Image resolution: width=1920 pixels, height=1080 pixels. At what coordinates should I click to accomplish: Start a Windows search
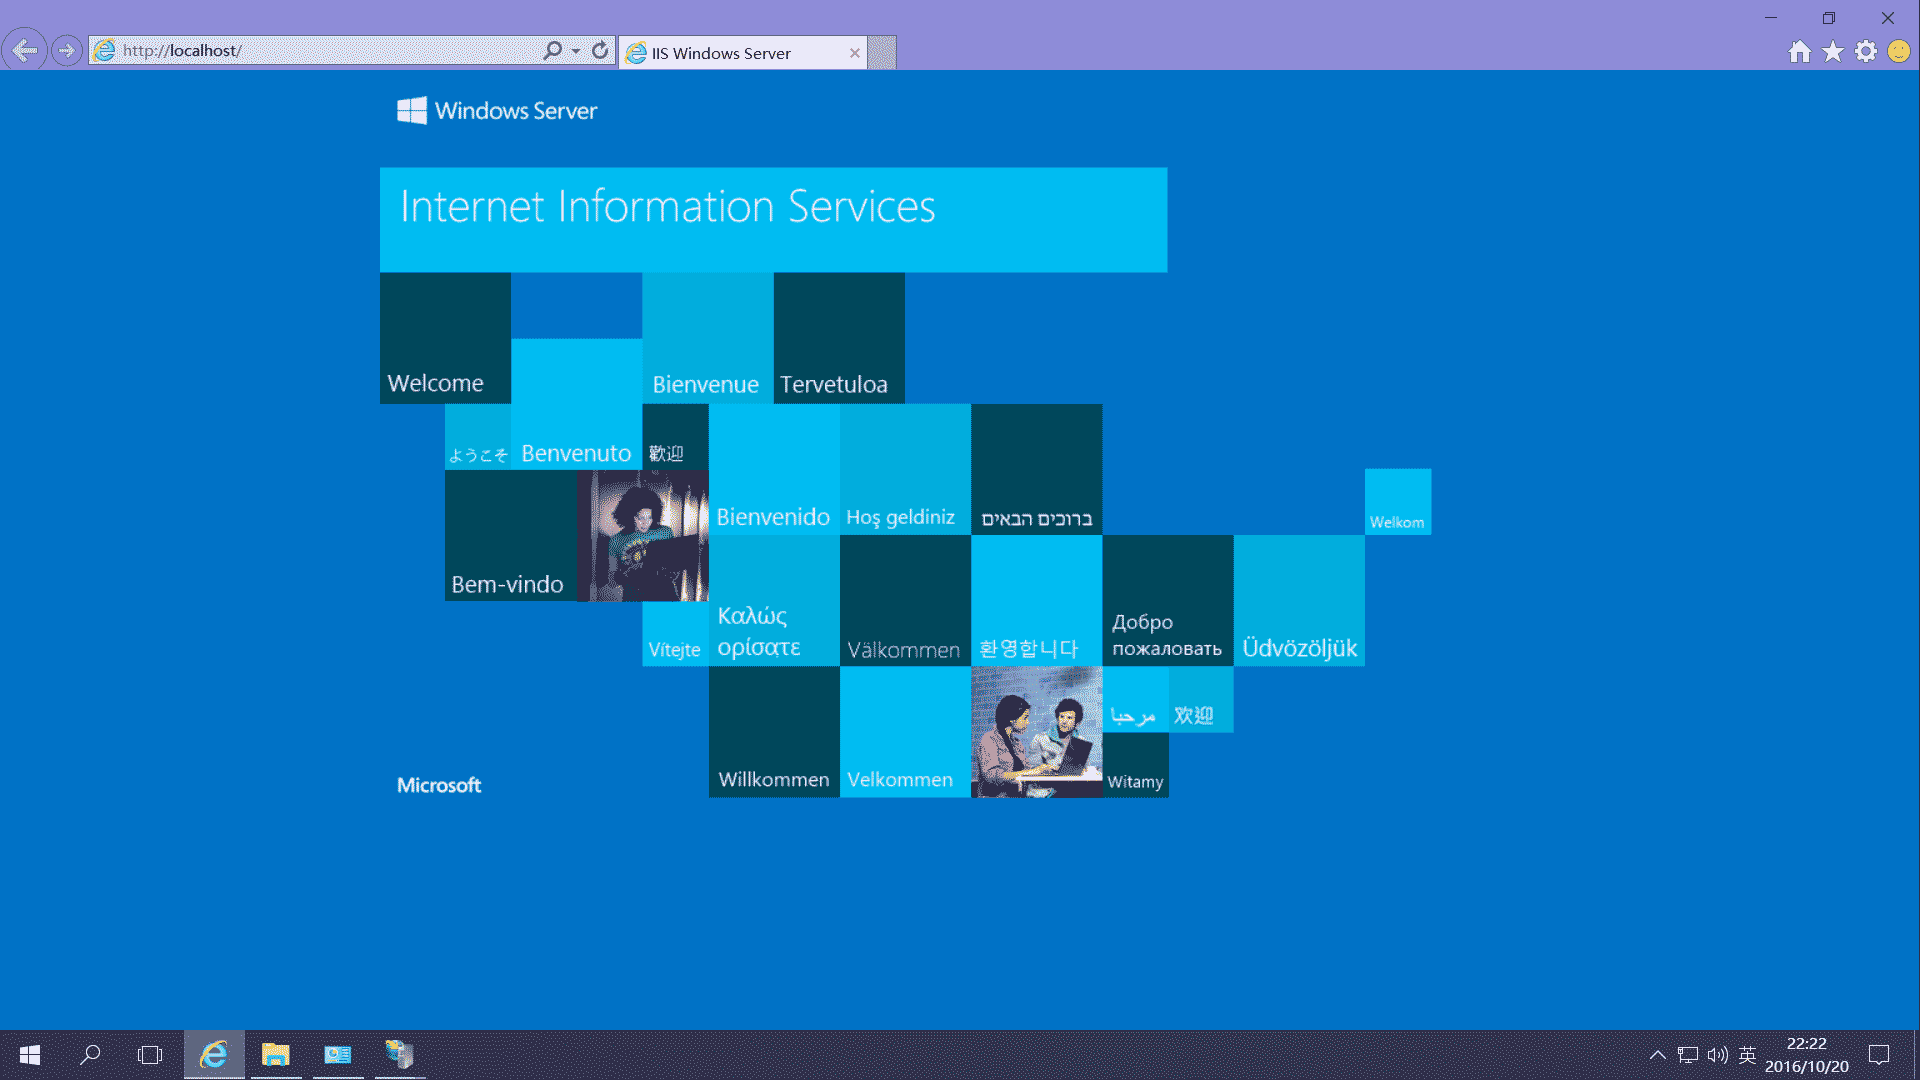(x=89, y=1054)
